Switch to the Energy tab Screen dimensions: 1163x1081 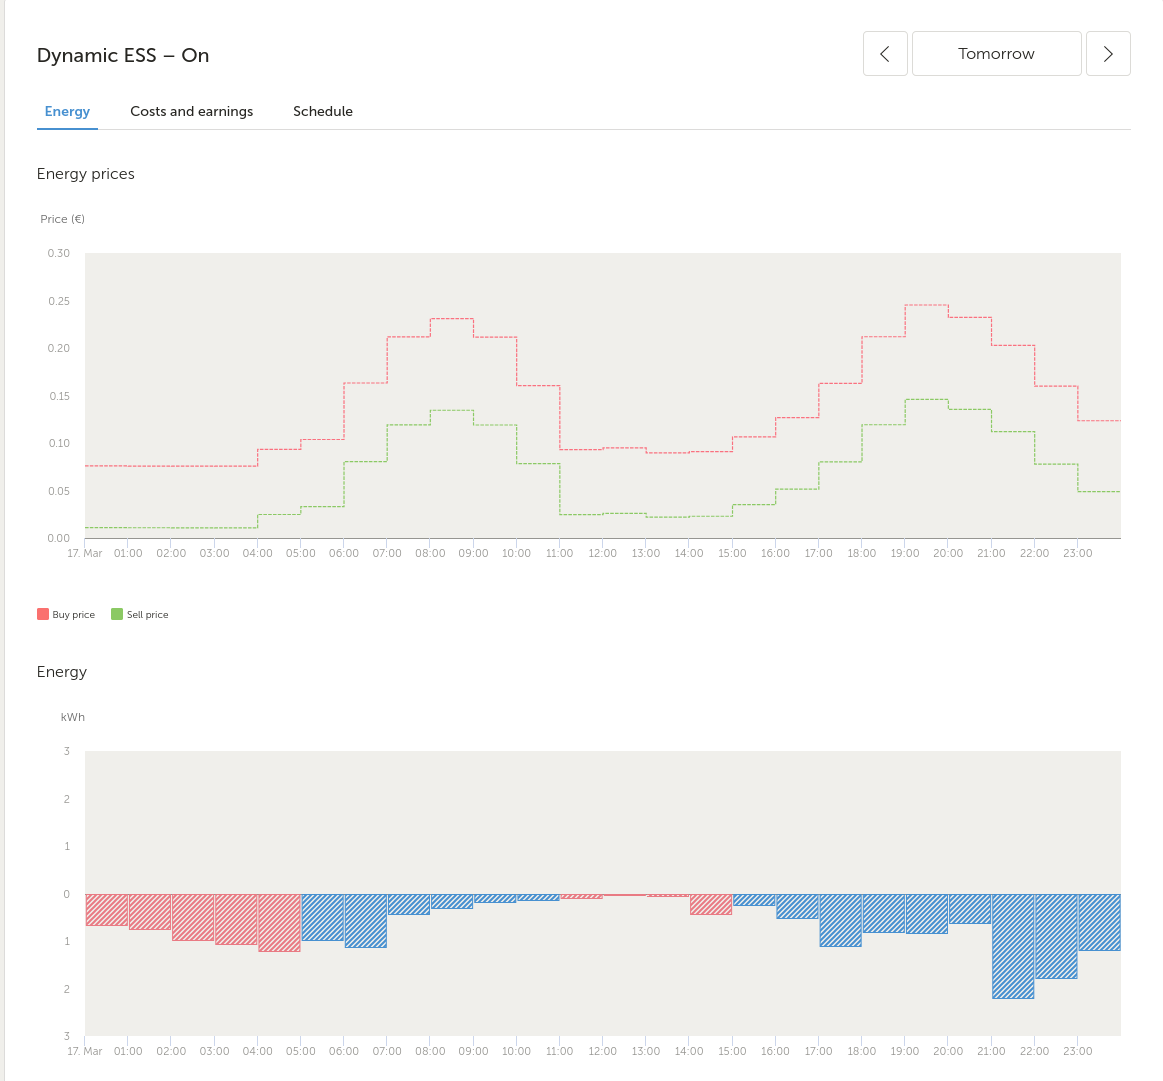(67, 111)
